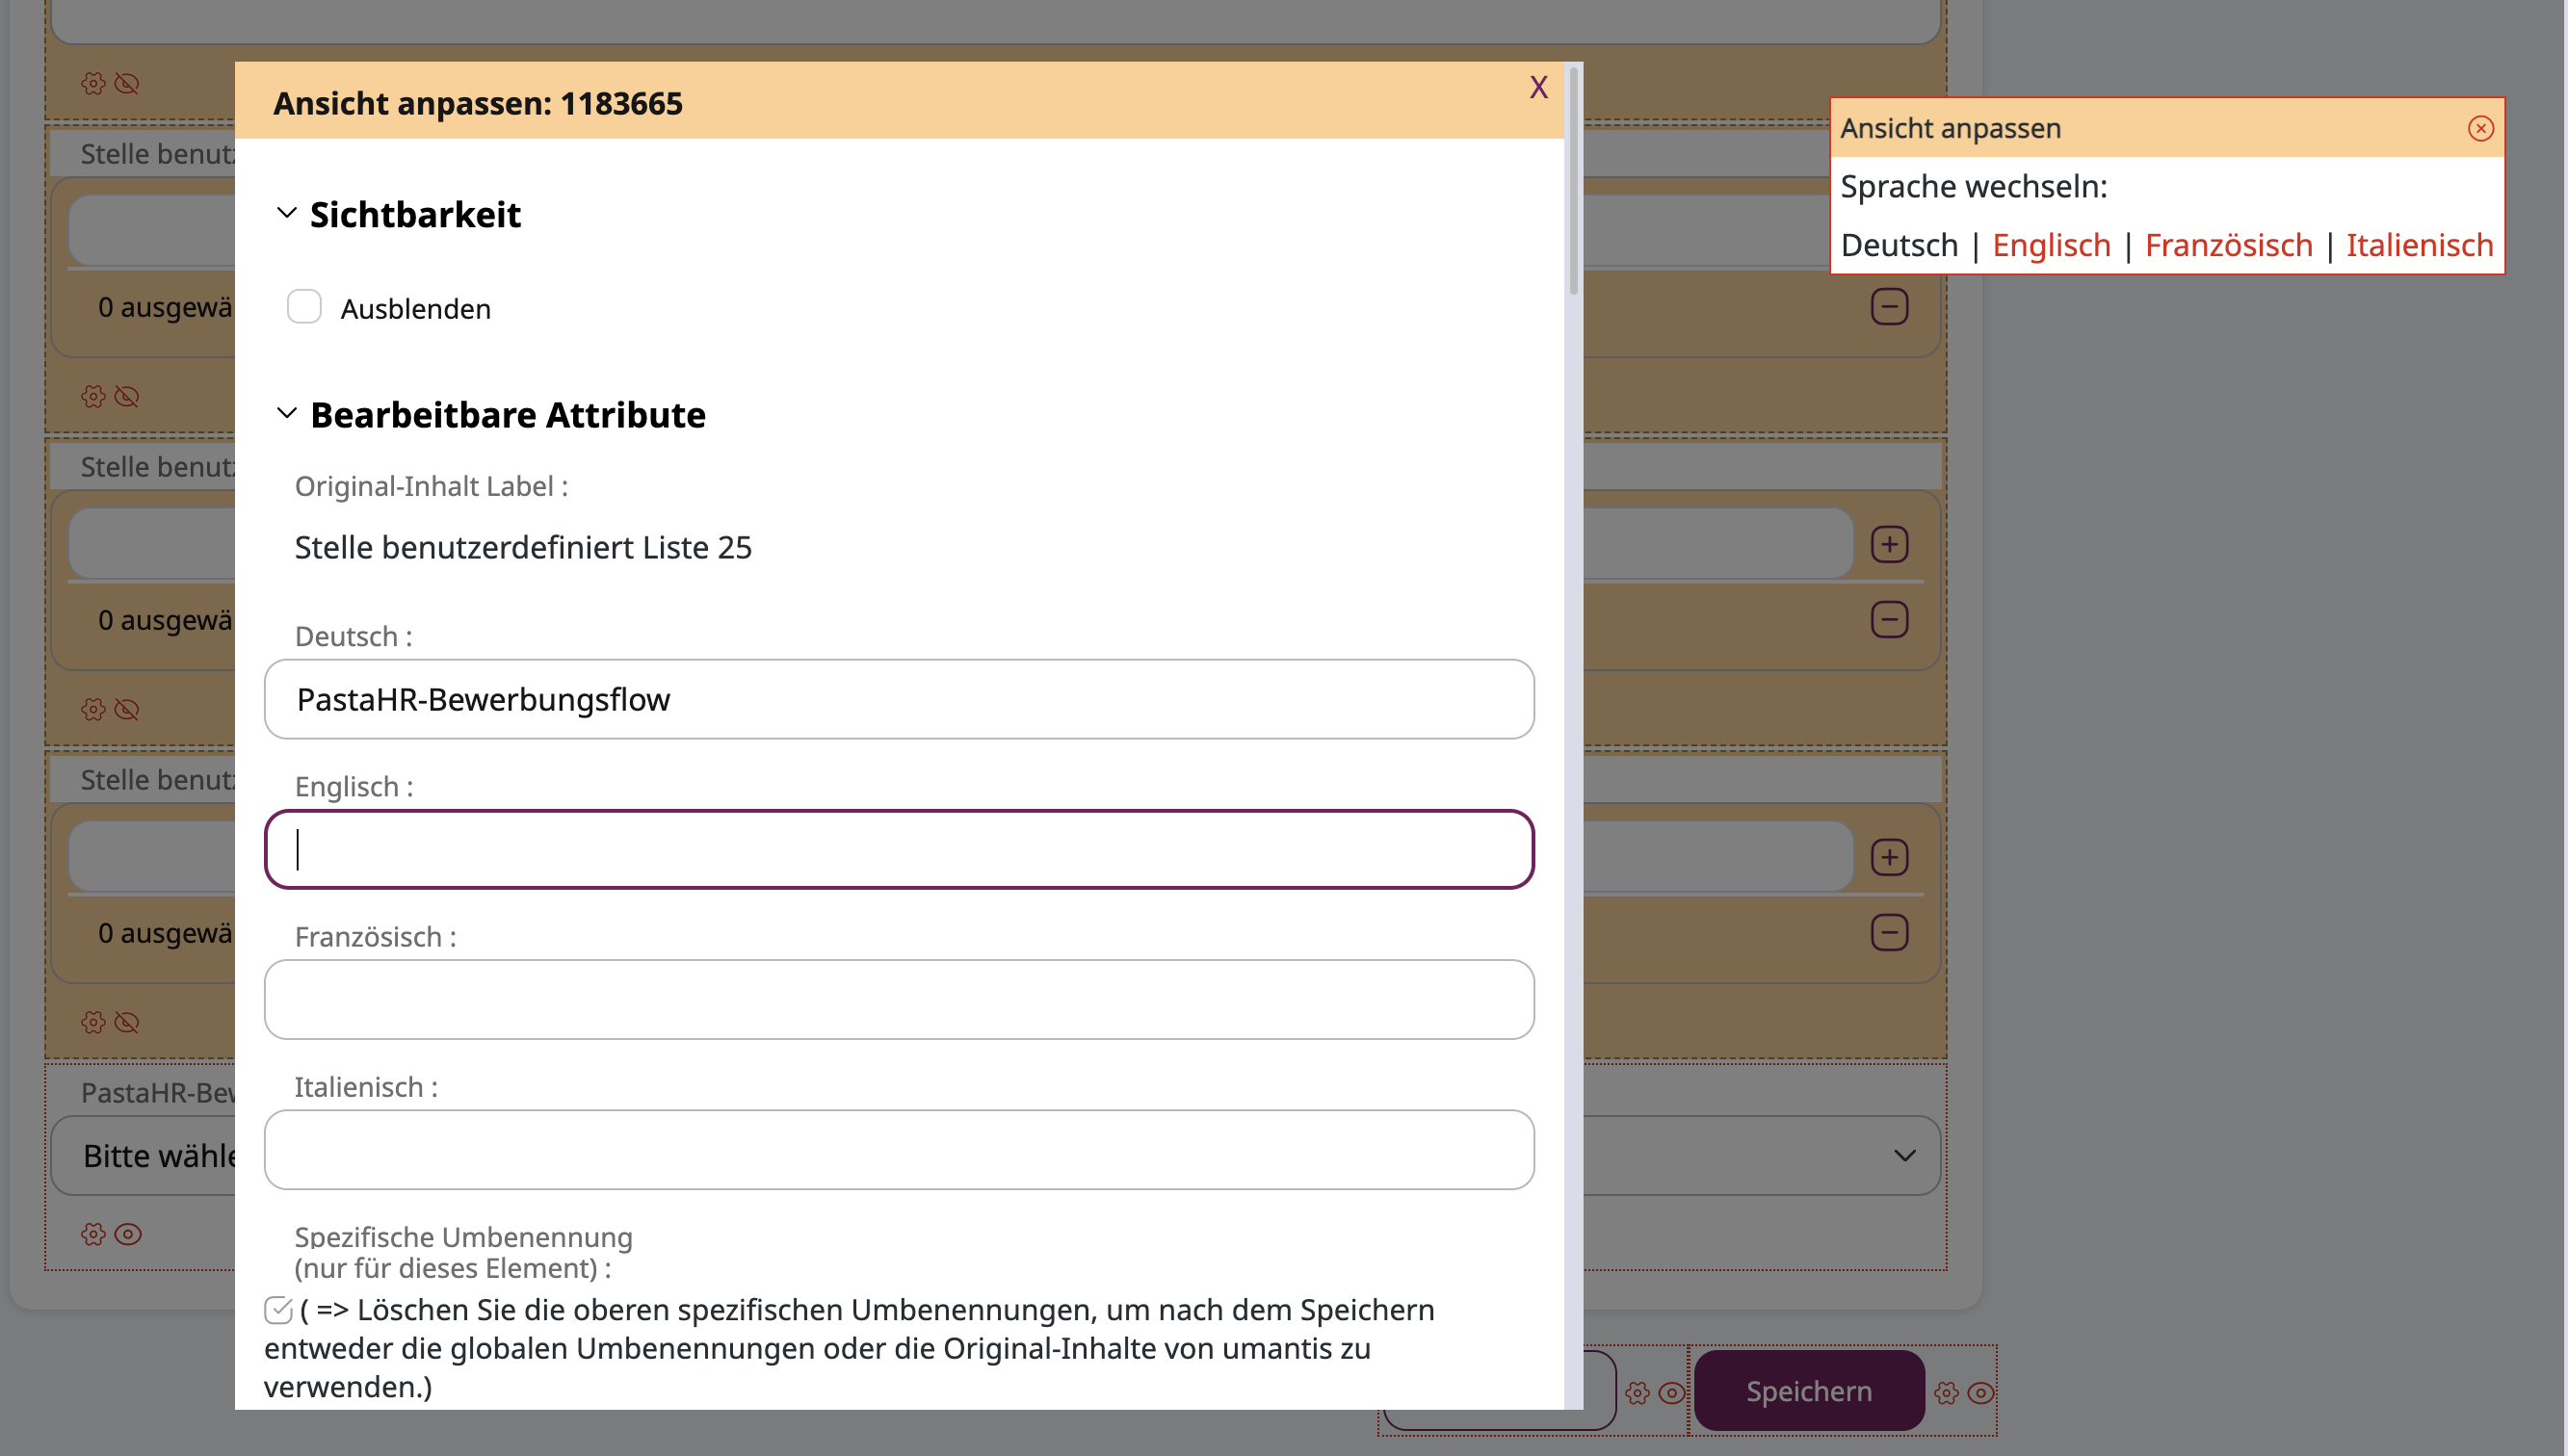Image resolution: width=2568 pixels, height=1456 pixels.
Task: Toggle eye visibility icon below PastaHR field
Action: tap(128, 1233)
